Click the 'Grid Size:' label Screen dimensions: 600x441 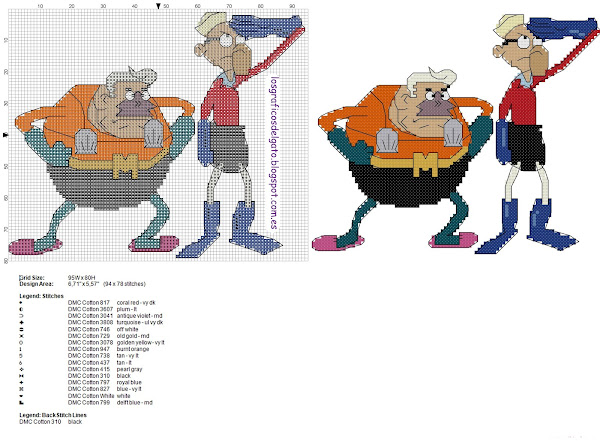(x=32, y=278)
